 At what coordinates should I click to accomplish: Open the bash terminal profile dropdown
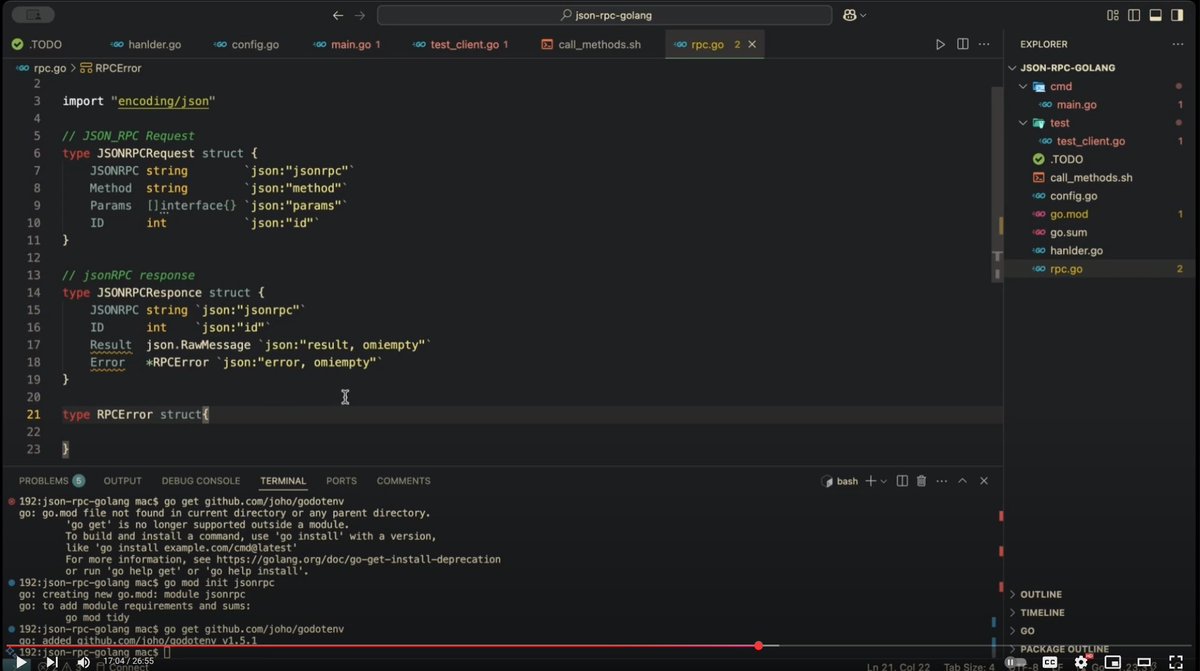(883, 481)
